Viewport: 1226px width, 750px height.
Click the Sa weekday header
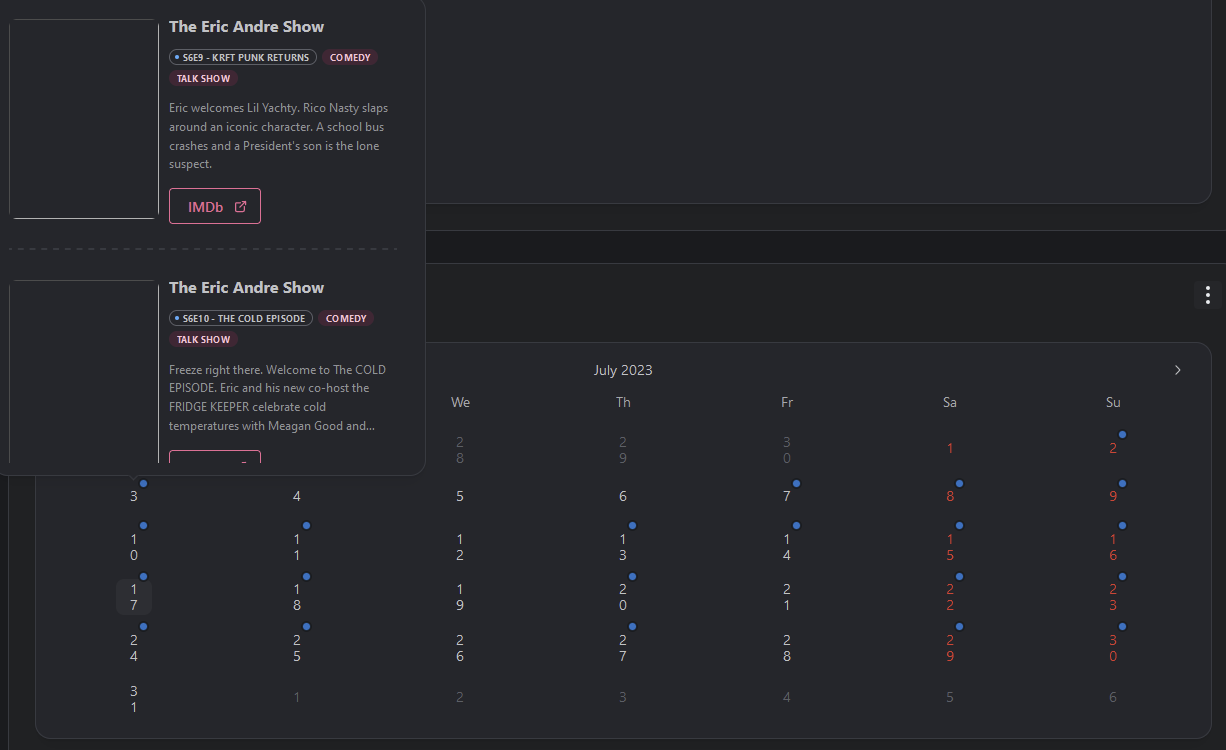[x=950, y=402]
